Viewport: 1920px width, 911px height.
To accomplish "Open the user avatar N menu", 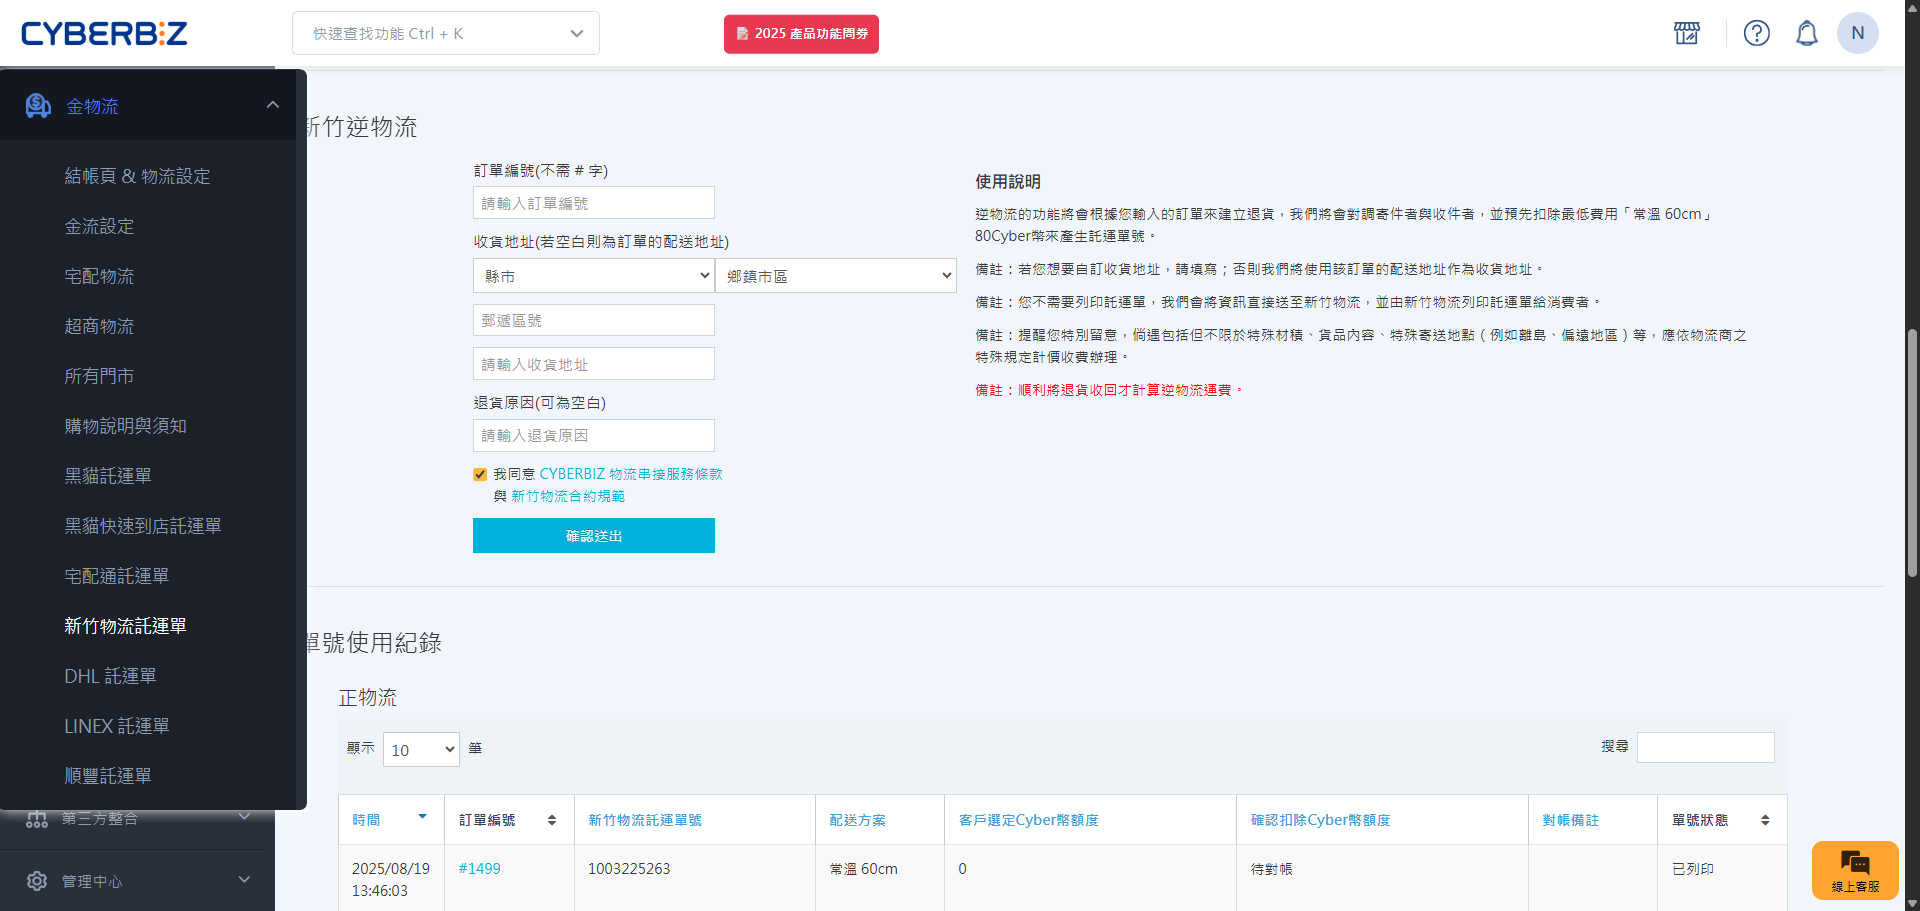I will [1857, 33].
